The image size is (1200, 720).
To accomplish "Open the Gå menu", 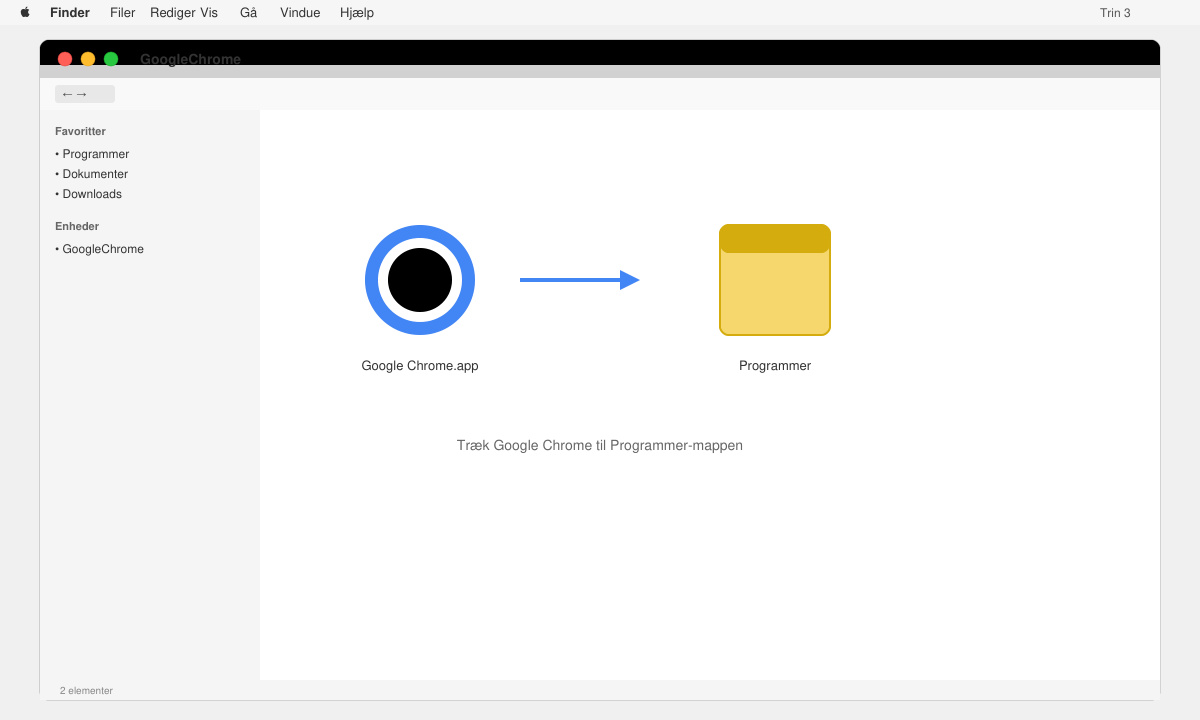I will click(249, 13).
